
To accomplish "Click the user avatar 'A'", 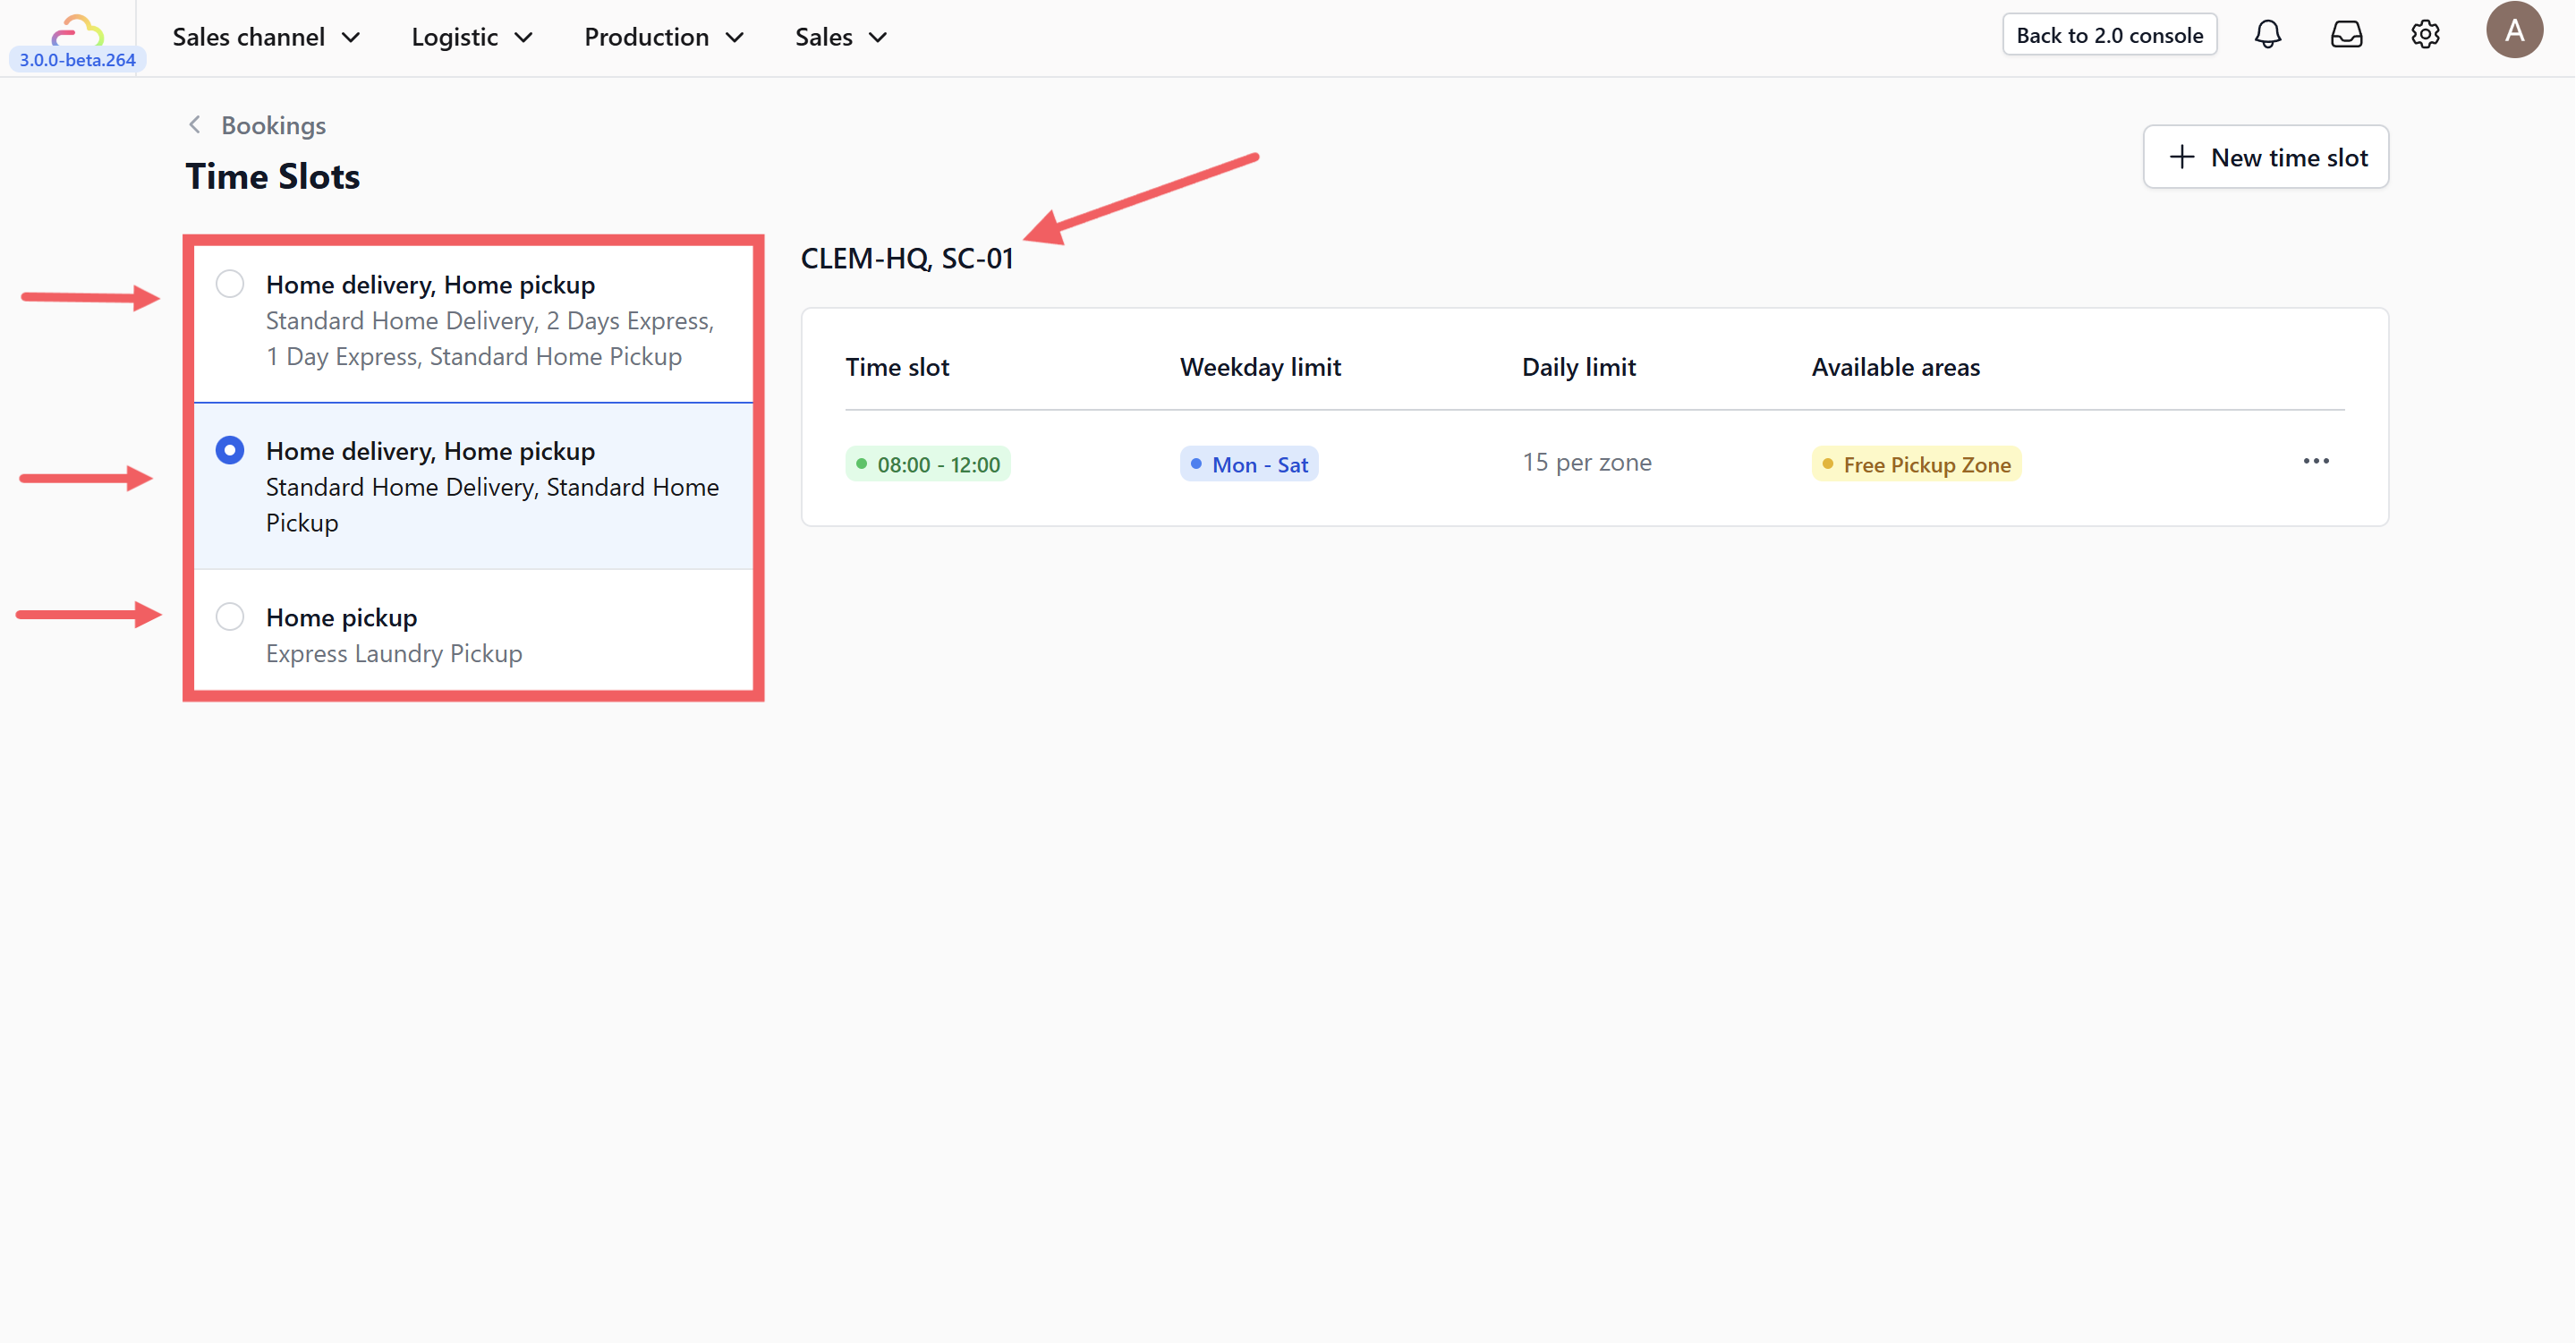I will pos(2513,31).
